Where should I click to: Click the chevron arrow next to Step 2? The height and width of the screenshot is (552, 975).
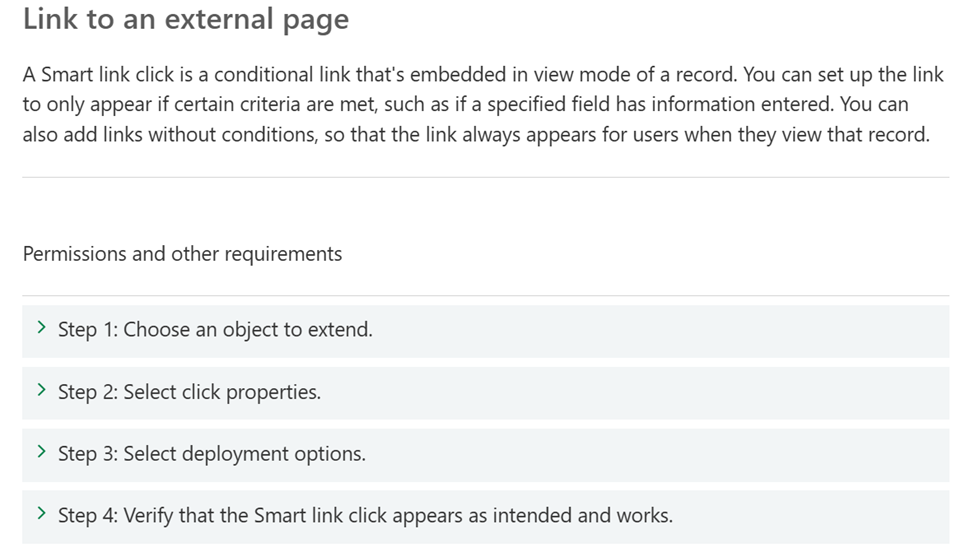[42, 390]
